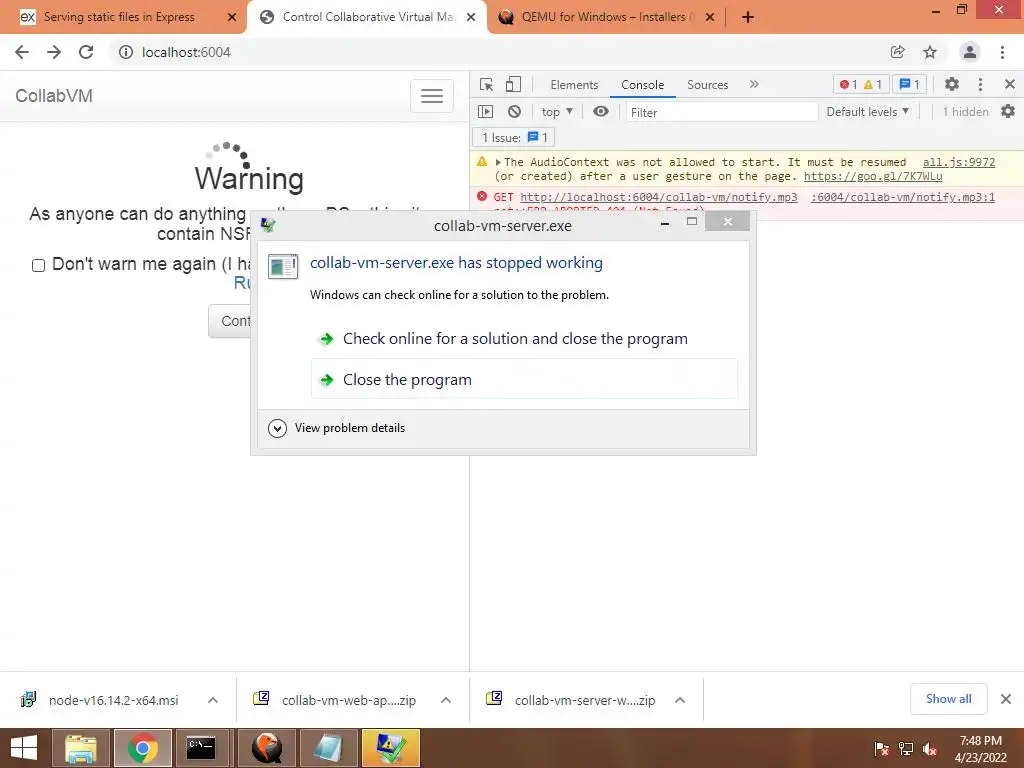The width and height of the screenshot is (1024, 768).
Task: Open the 1 Issue indicator in console
Action: pos(513,138)
